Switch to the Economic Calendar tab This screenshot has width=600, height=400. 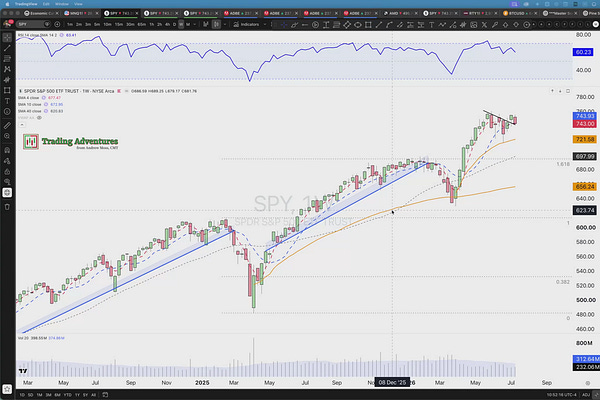point(41,13)
